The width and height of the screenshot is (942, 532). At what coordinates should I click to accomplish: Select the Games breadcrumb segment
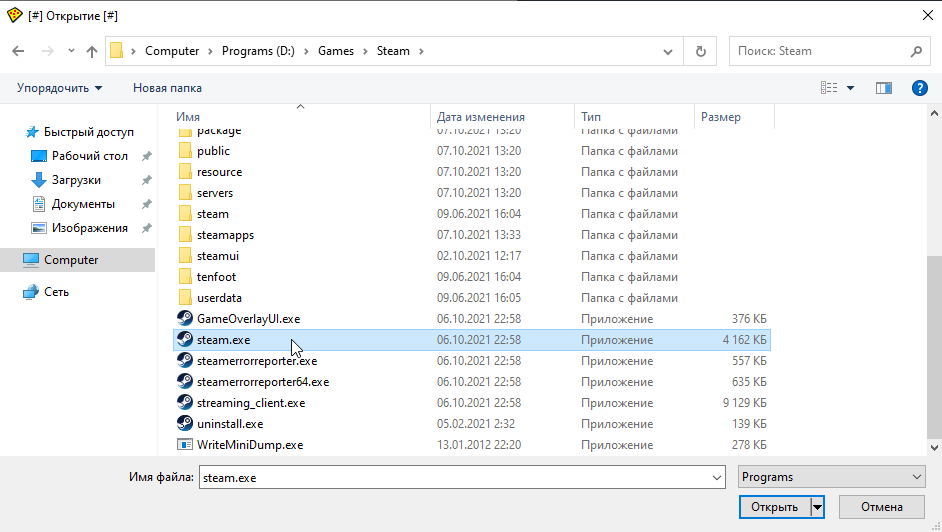pyautogui.click(x=336, y=51)
